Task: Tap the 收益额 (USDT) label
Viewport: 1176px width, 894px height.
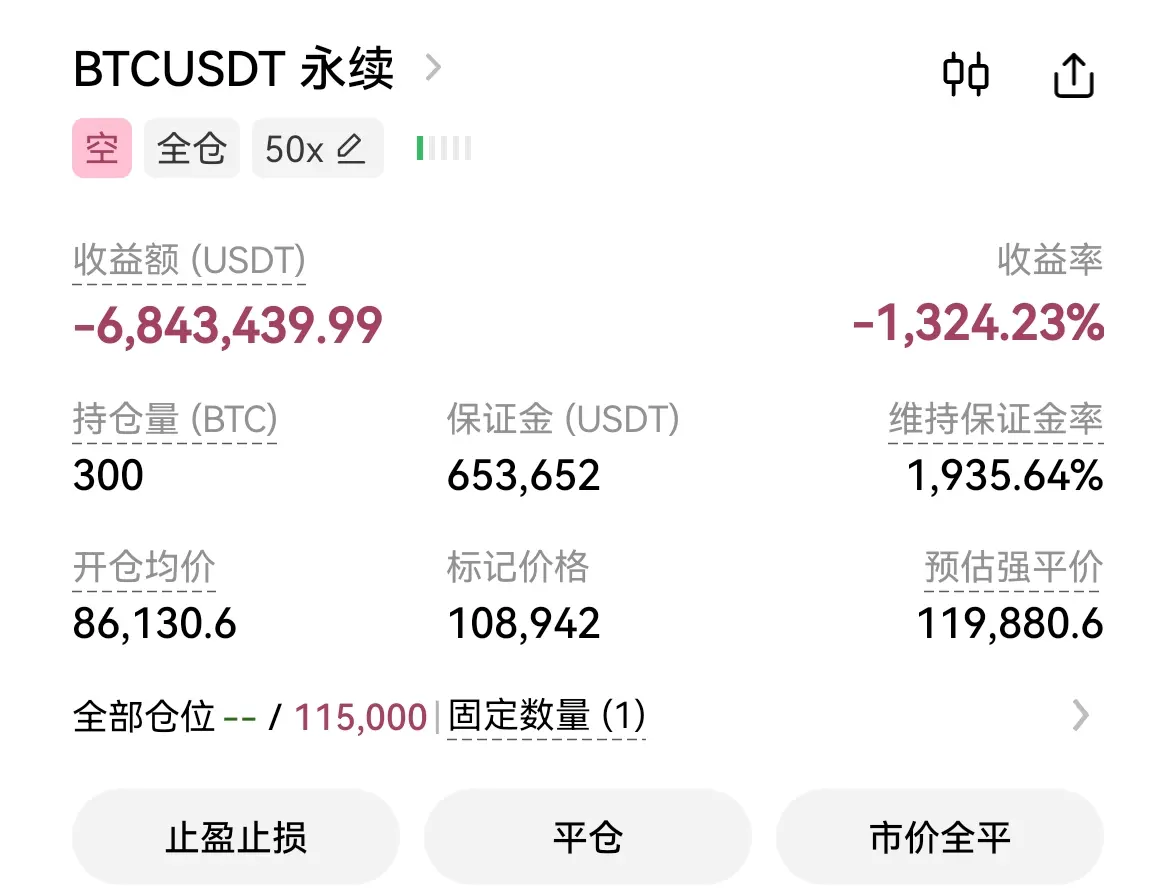Action: (x=189, y=260)
